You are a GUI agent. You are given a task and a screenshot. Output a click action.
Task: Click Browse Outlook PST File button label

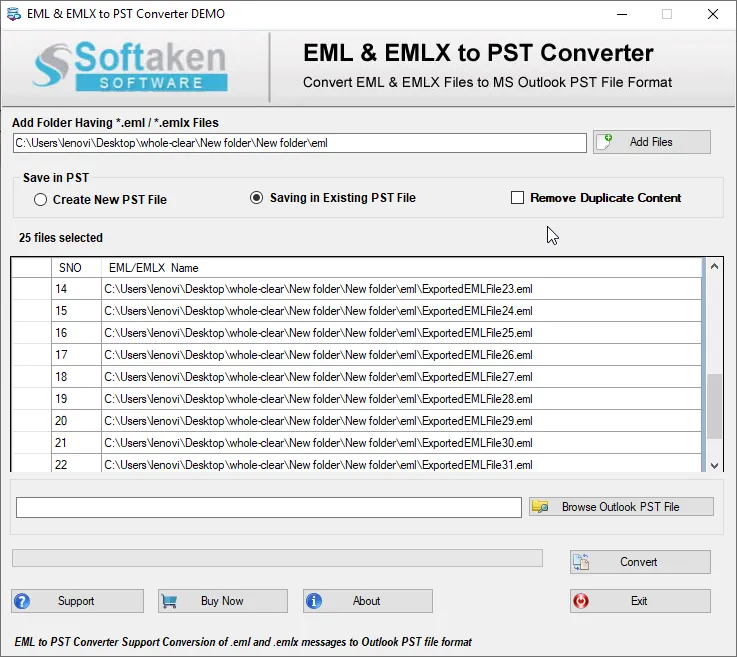coord(620,507)
